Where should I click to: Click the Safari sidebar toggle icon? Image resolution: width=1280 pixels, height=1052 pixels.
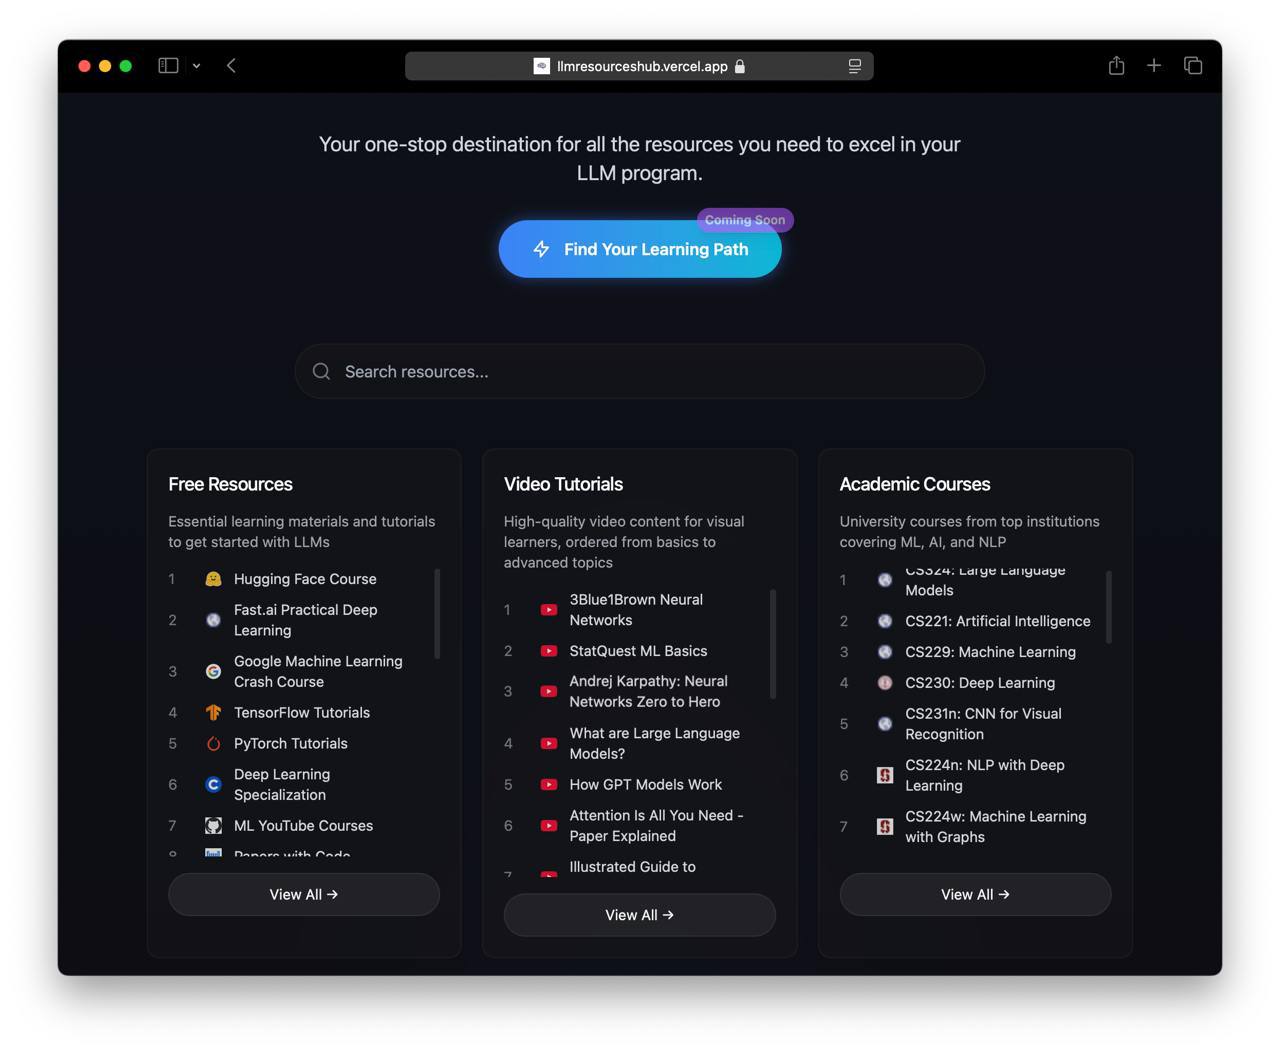(x=168, y=66)
